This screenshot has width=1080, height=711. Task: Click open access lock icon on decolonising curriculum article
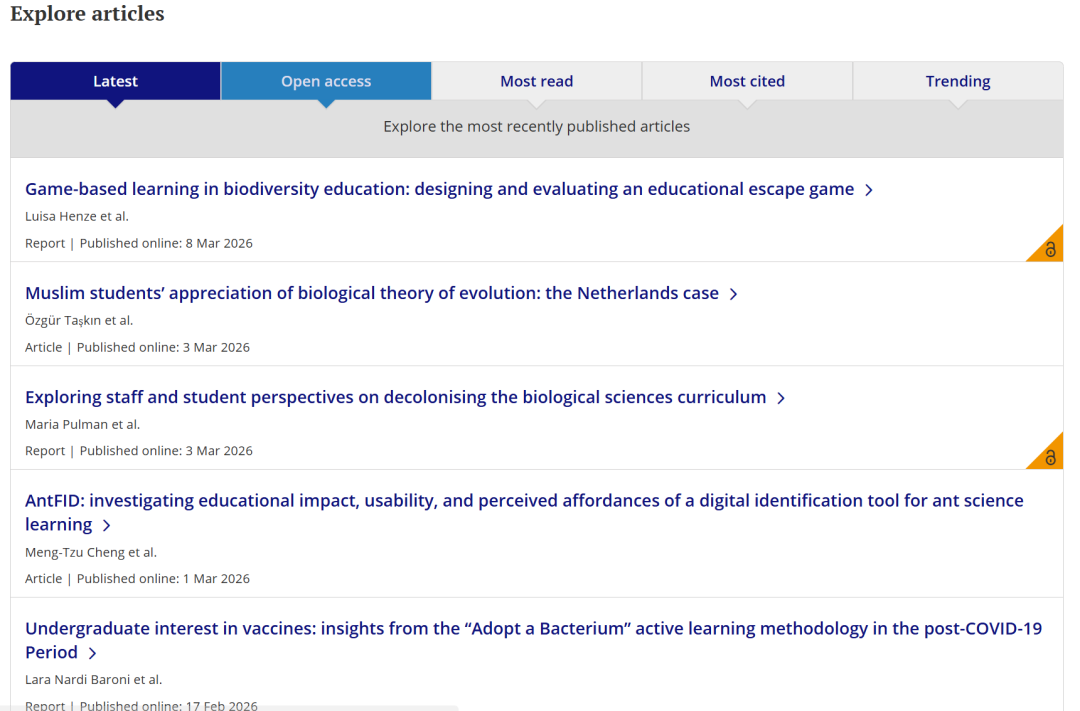point(1049,457)
